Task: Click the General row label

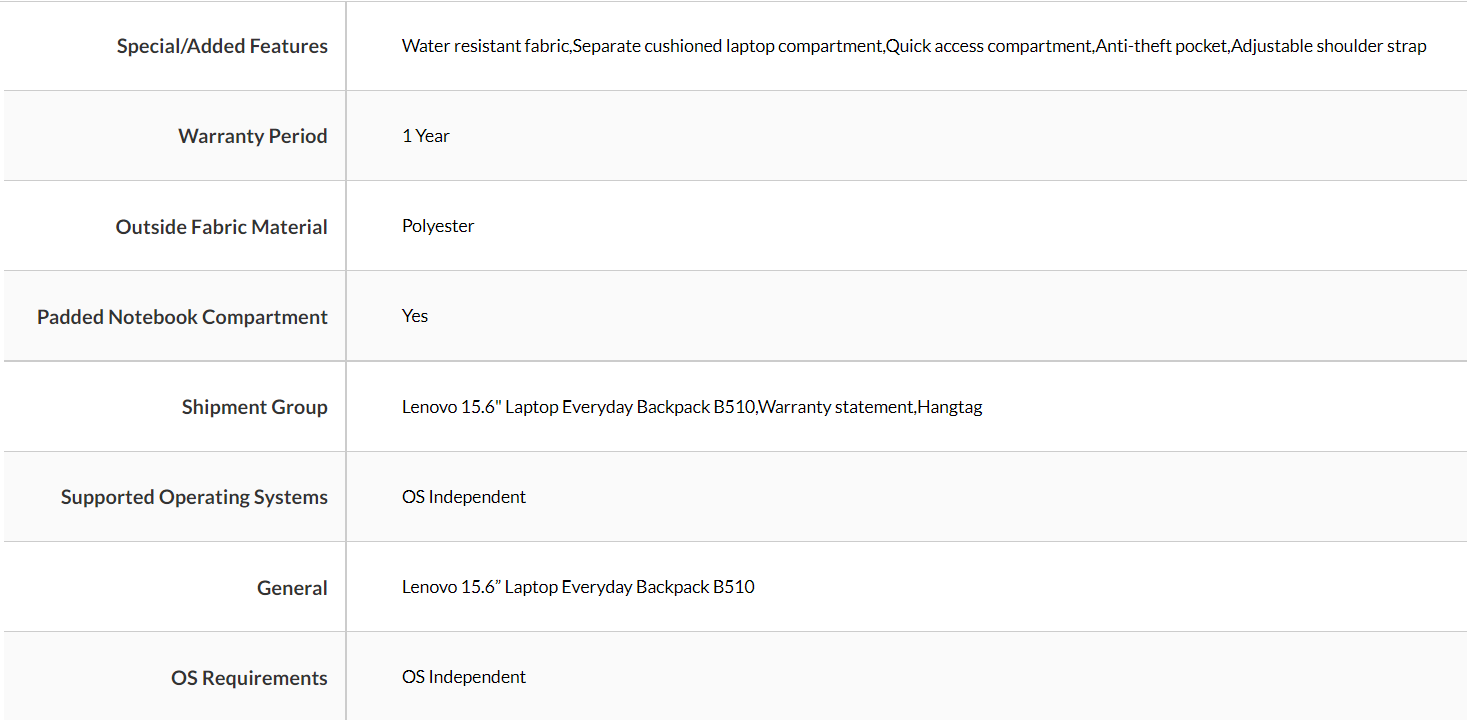Action: [292, 588]
